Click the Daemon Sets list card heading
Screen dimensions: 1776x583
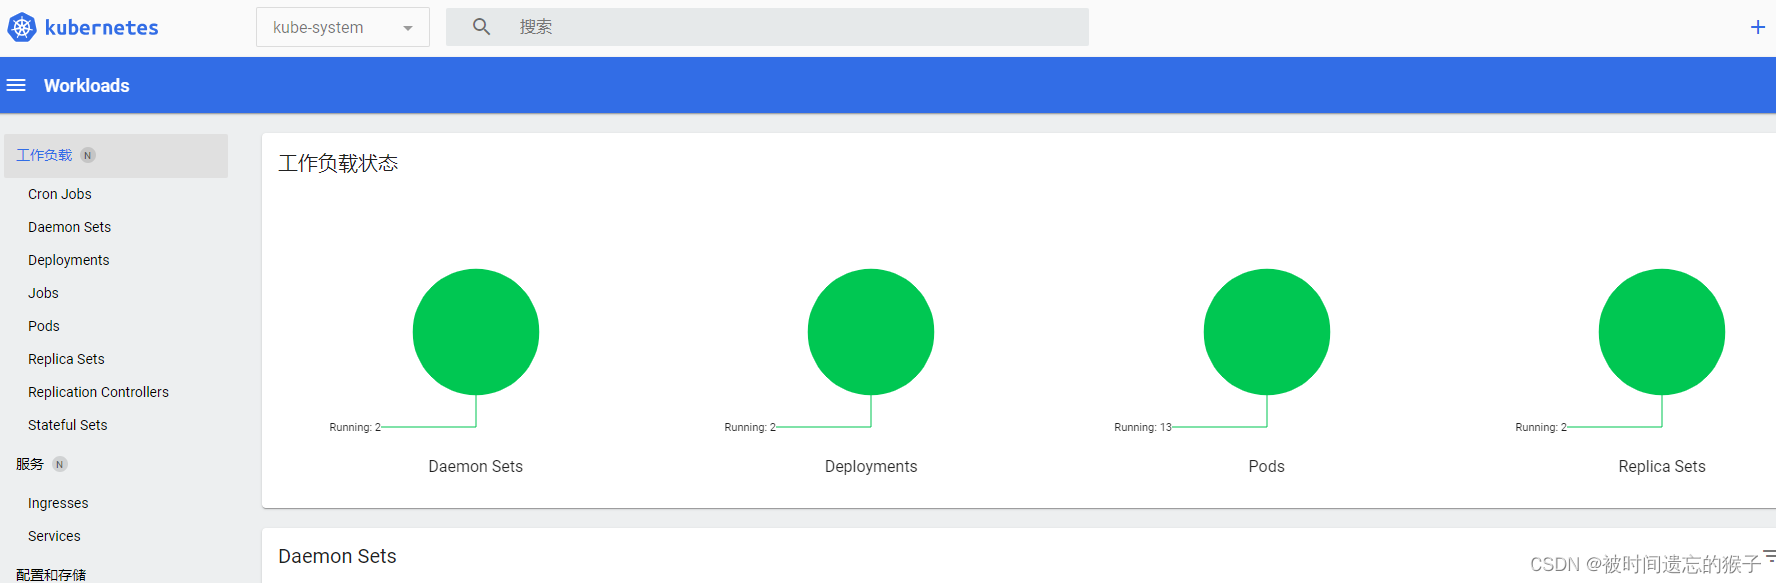pos(337,556)
